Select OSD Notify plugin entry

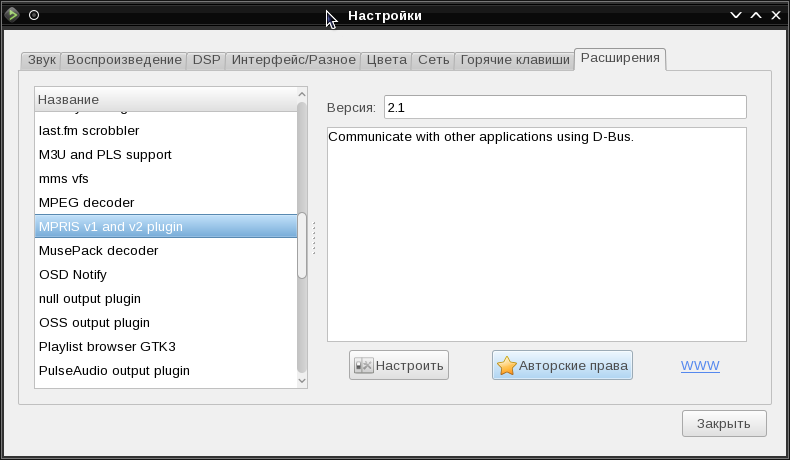click(73, 275)
